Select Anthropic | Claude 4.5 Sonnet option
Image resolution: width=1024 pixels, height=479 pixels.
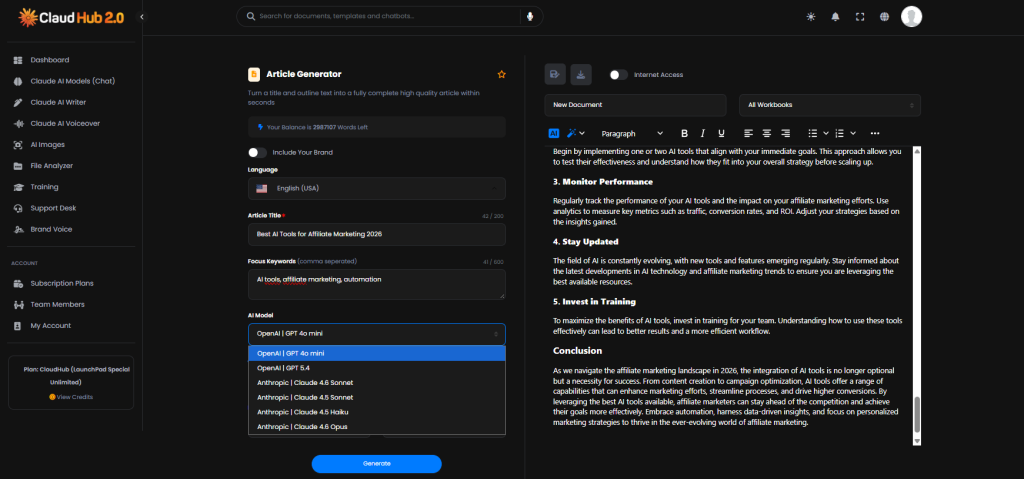click(377, 397)
